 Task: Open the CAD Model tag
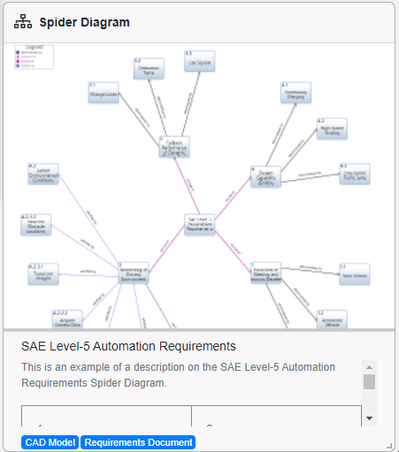50,442
